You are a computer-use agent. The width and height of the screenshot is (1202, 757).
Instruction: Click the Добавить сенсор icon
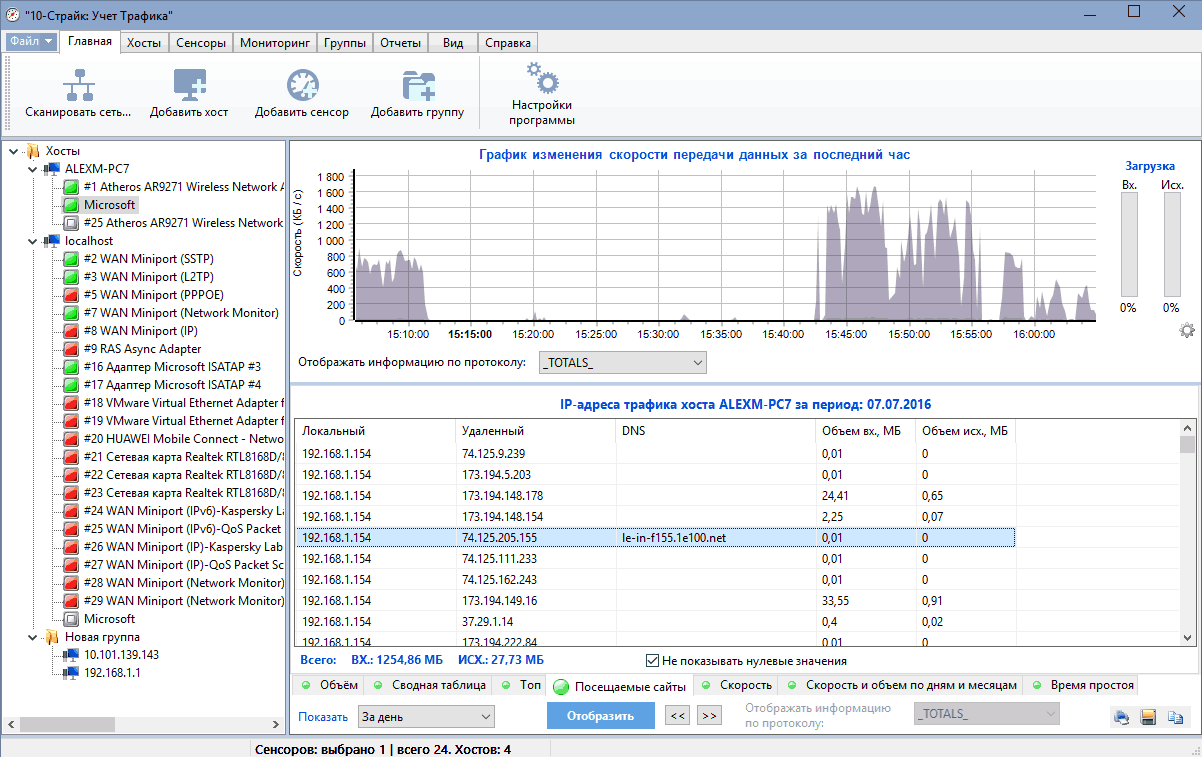tap(302, 85)
